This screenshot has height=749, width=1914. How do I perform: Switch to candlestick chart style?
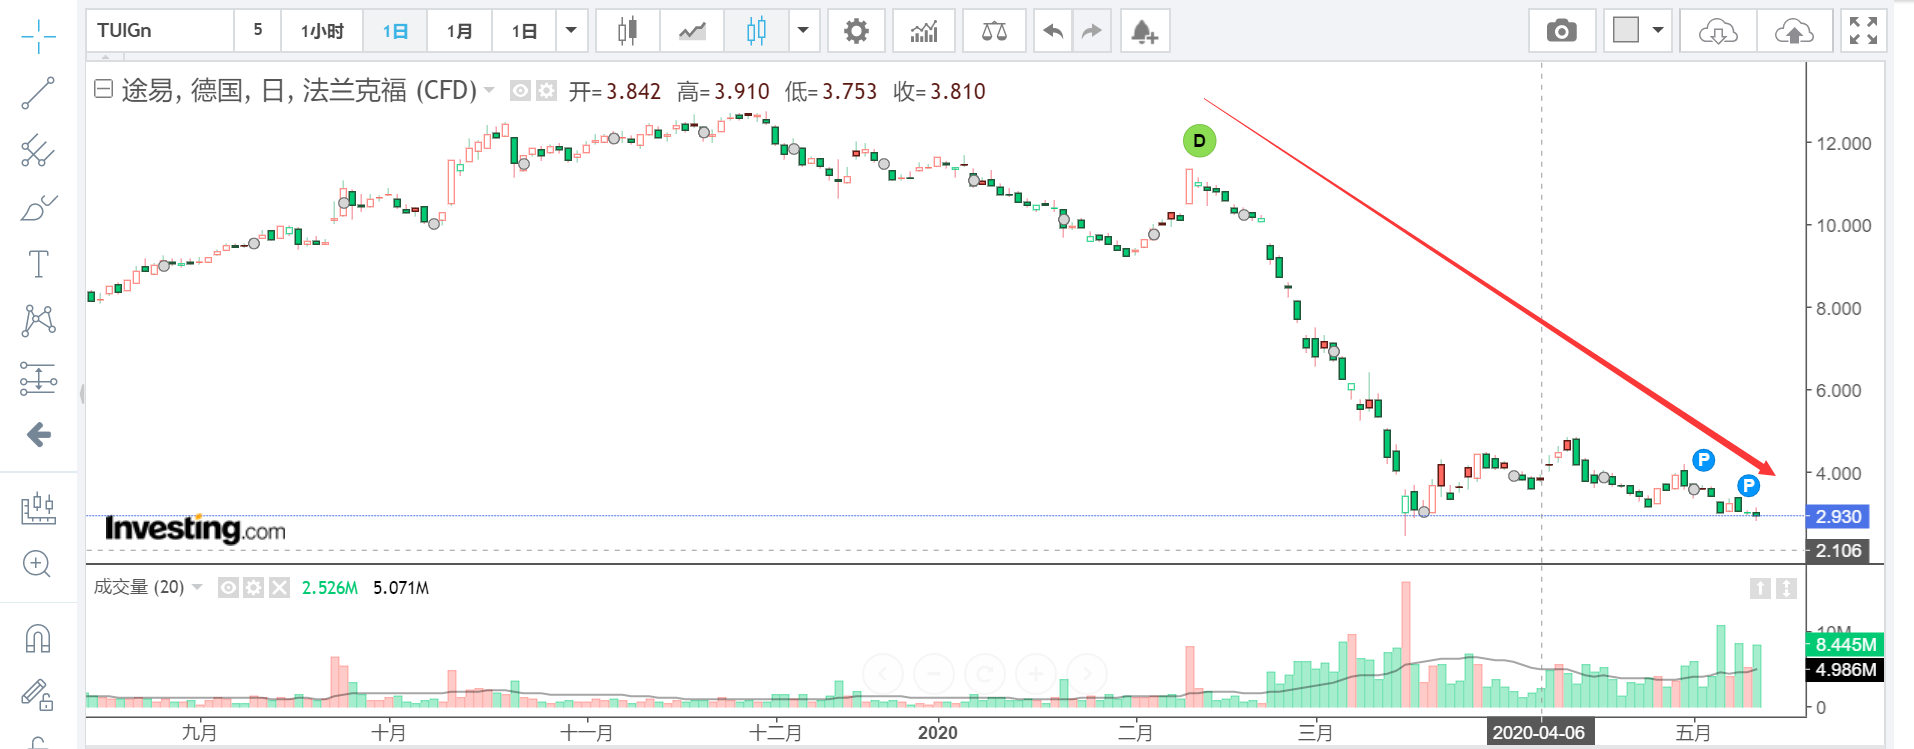click(x=627, y=31)
